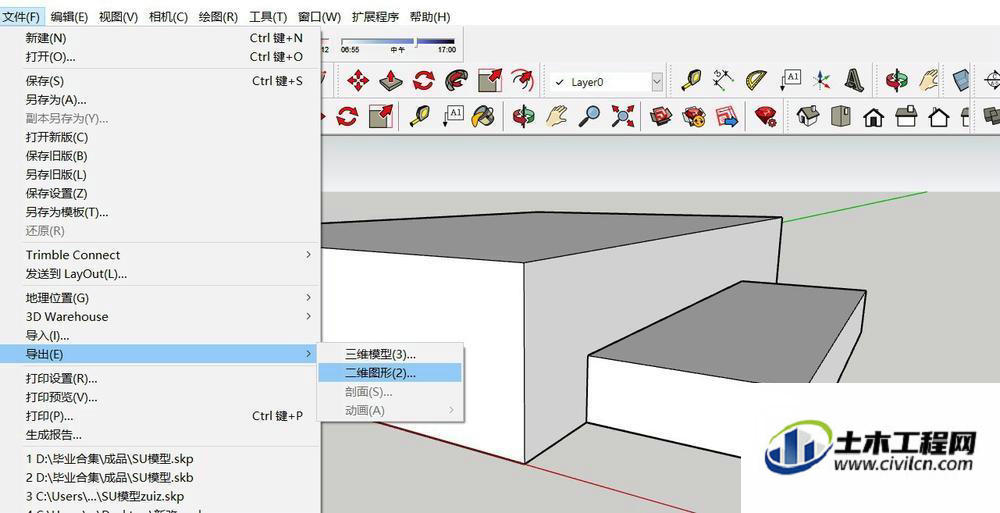Open the 绘图(R) menu

coord(218,17)
